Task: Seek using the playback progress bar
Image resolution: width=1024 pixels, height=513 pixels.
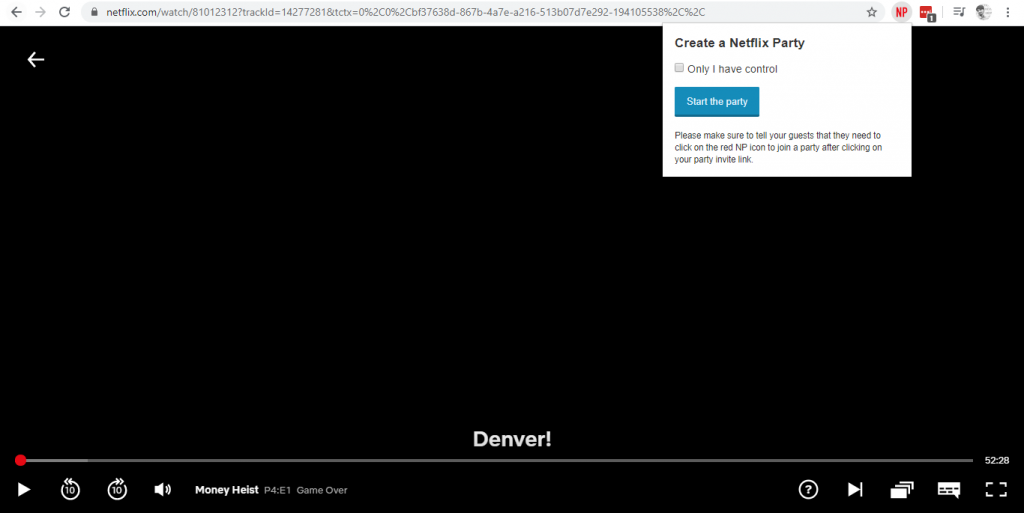Action: (496, 460)
